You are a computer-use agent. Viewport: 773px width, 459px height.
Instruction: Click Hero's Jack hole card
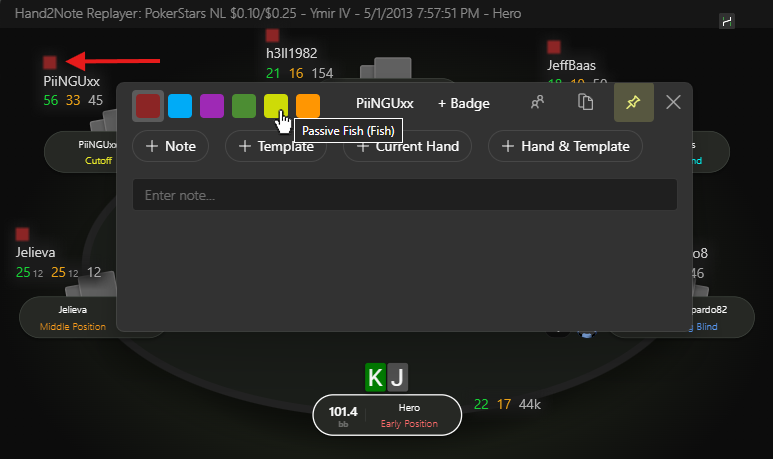pyautogui.click(x=397, y=378)
